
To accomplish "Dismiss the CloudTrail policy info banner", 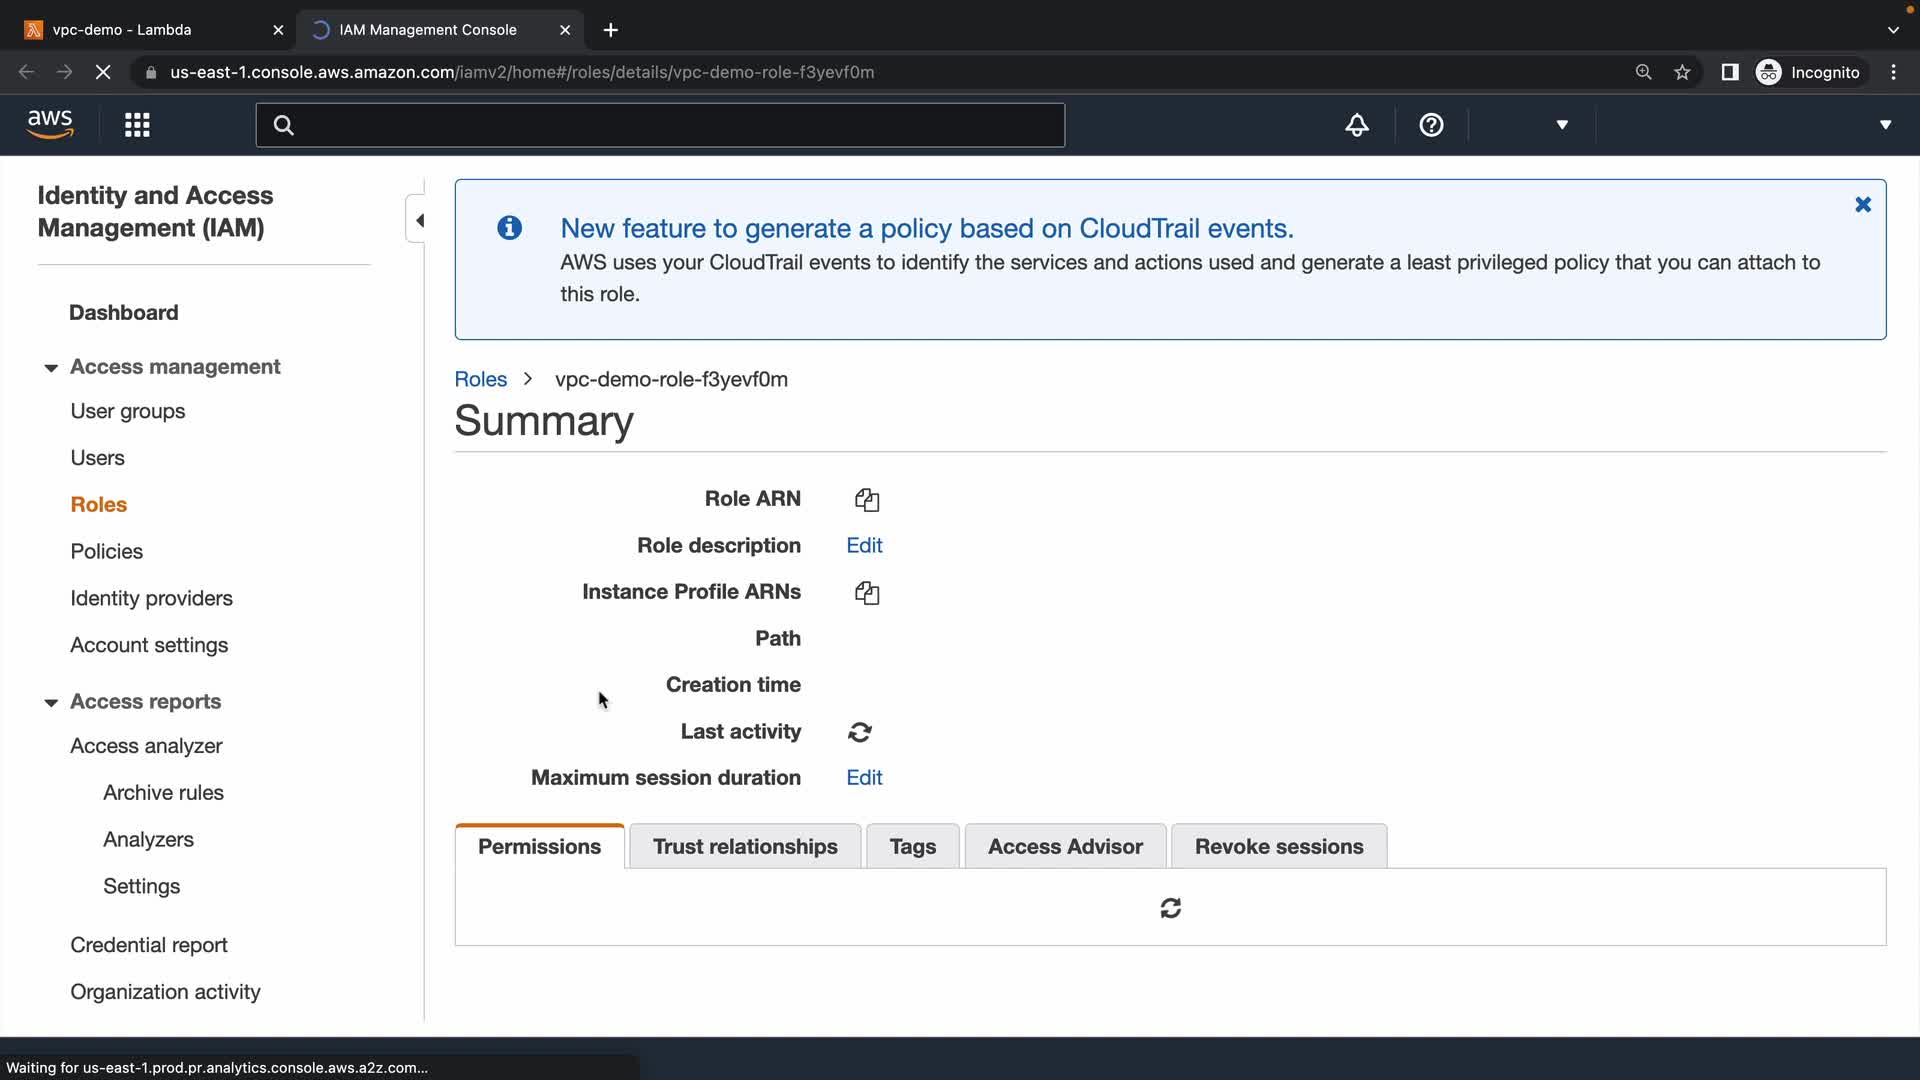I will point(1862,205).
